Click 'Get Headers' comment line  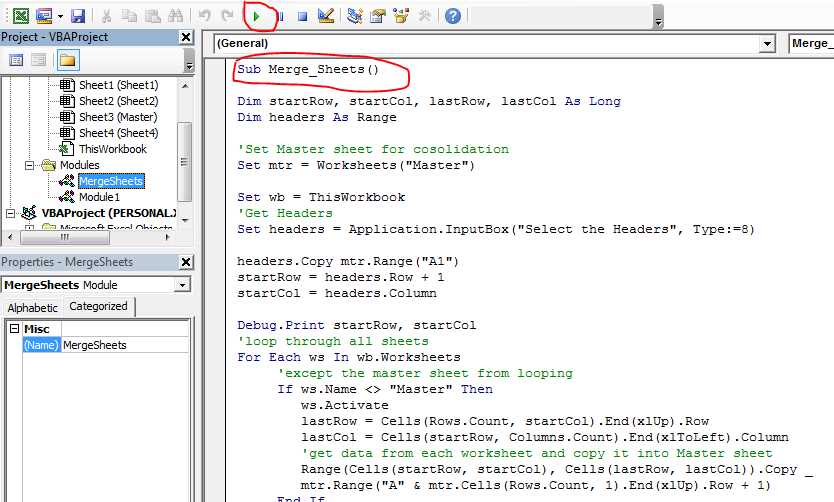[x=285, y=213]
